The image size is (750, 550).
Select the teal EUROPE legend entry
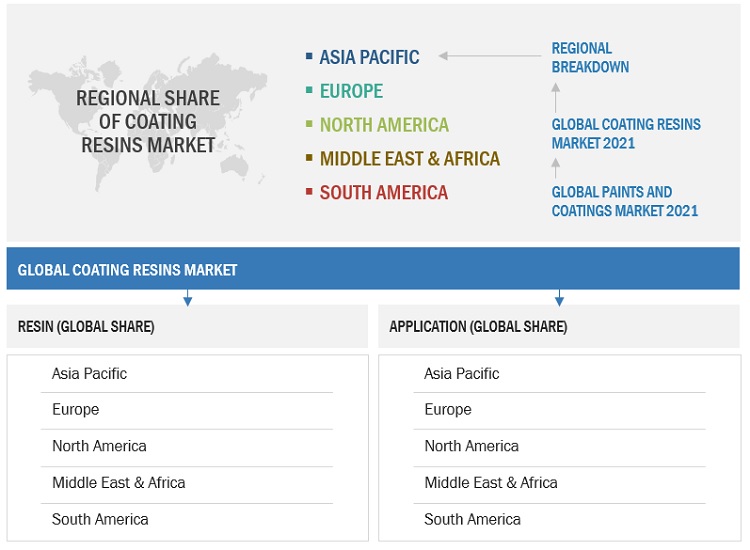click(x=351, y=91)
